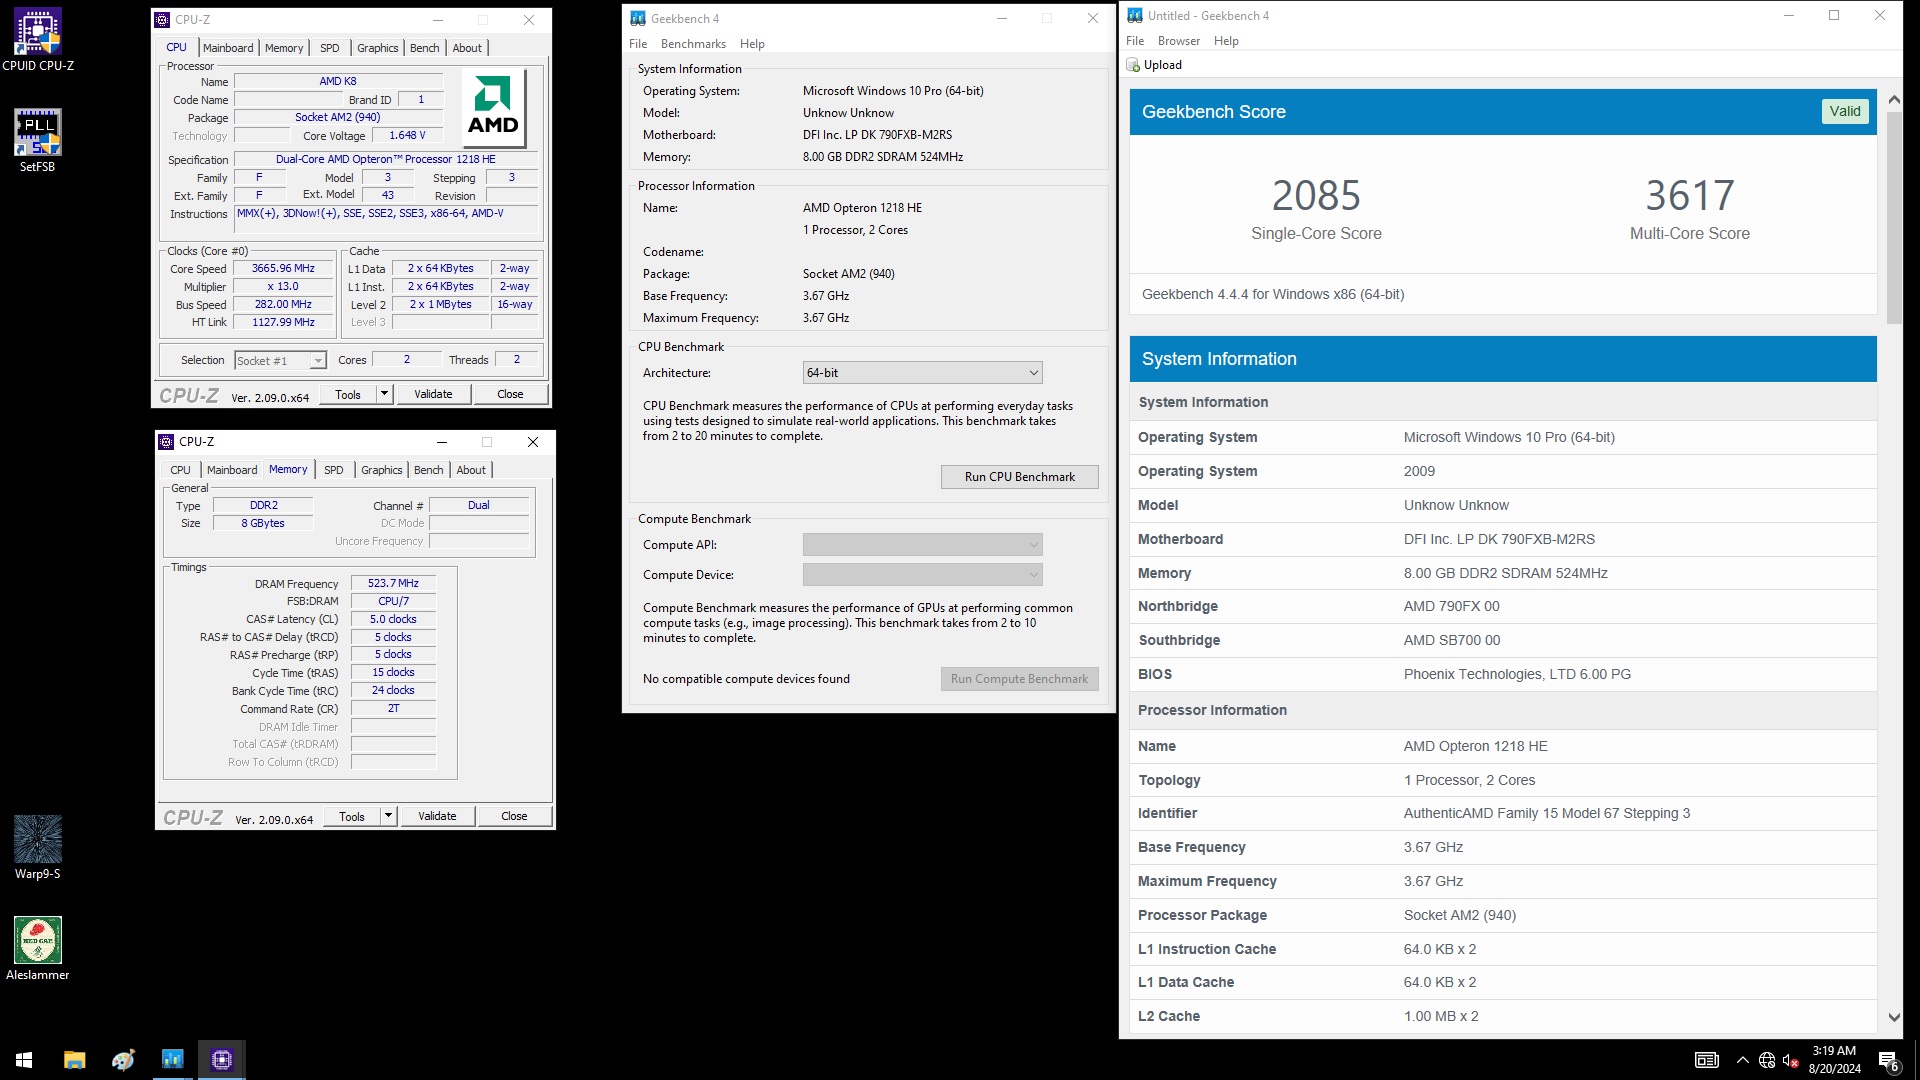Open the Compute Device dropdown
The image size is (1920, 1080).
click(x=922, y=575)
